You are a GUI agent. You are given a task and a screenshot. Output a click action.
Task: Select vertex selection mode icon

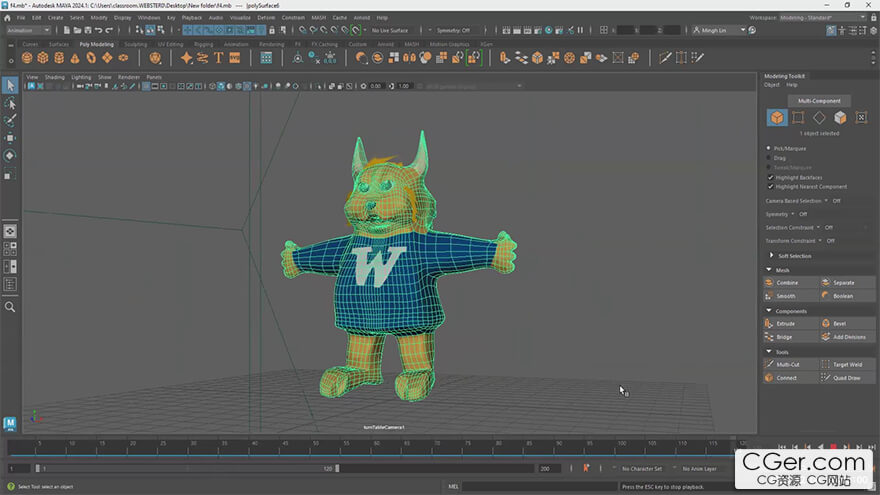[x=798, y=117]
